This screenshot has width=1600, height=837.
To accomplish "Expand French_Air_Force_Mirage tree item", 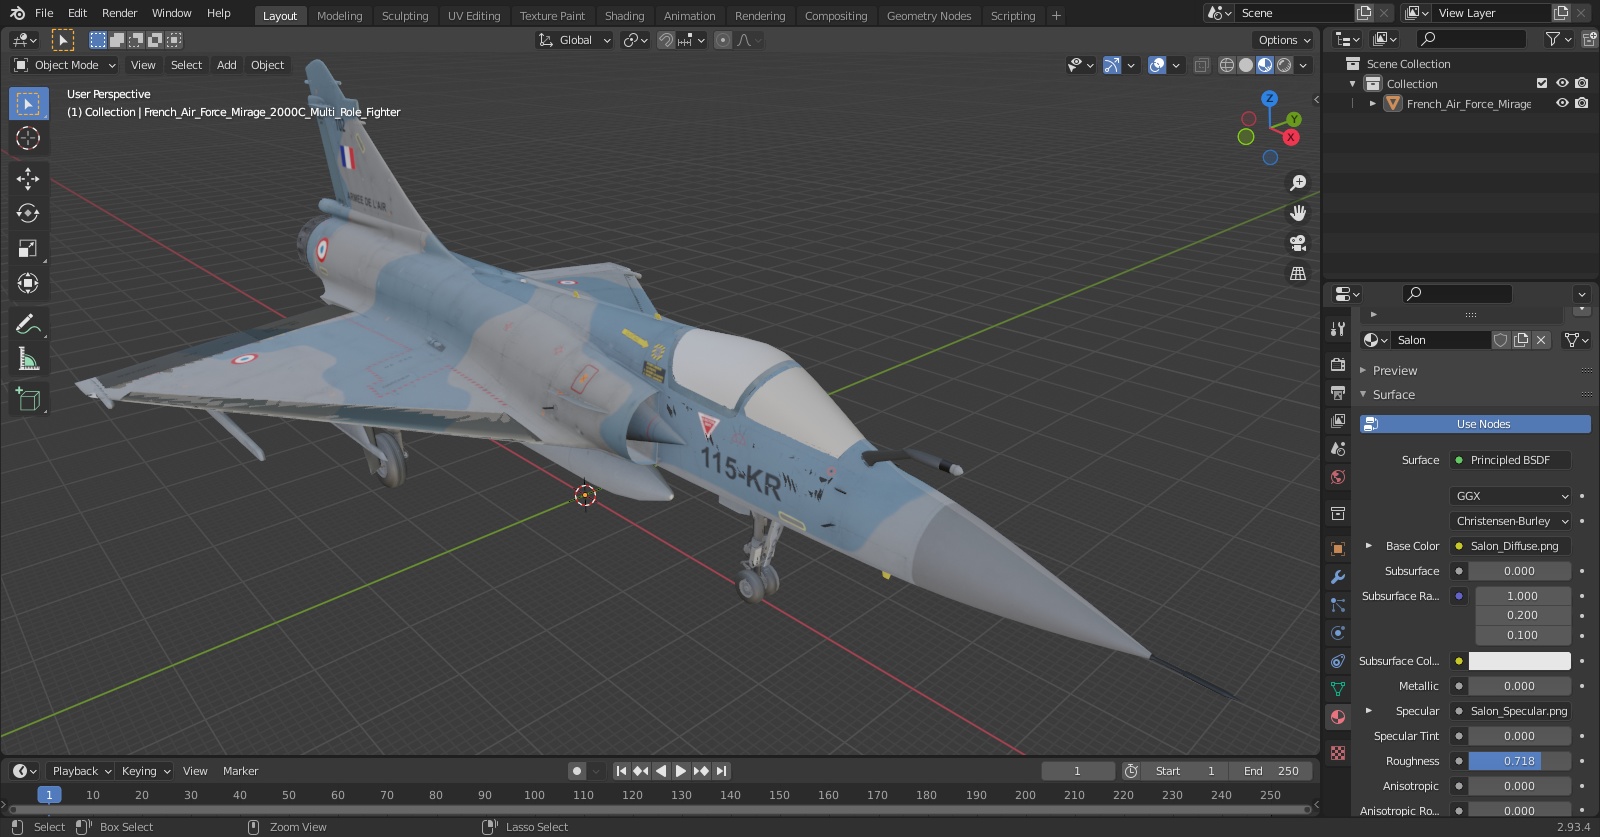I will 1373,103.
